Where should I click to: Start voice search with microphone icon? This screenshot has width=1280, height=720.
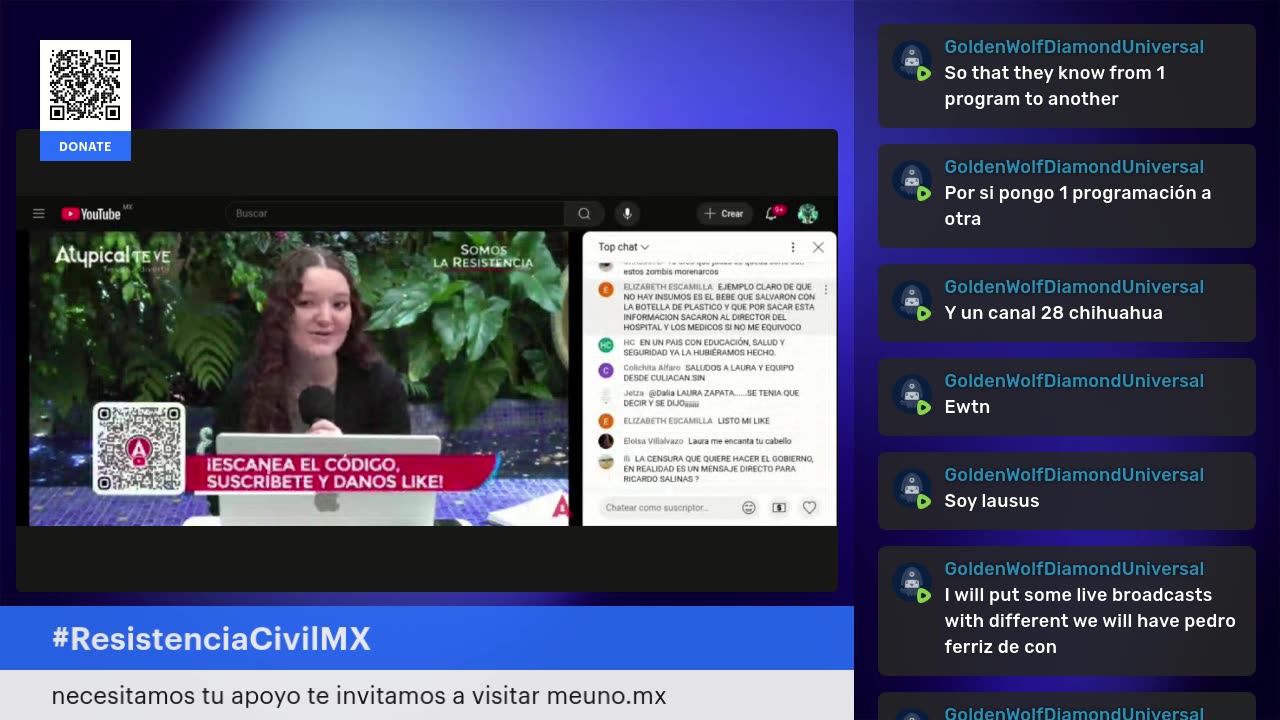(x=627, y=213)
